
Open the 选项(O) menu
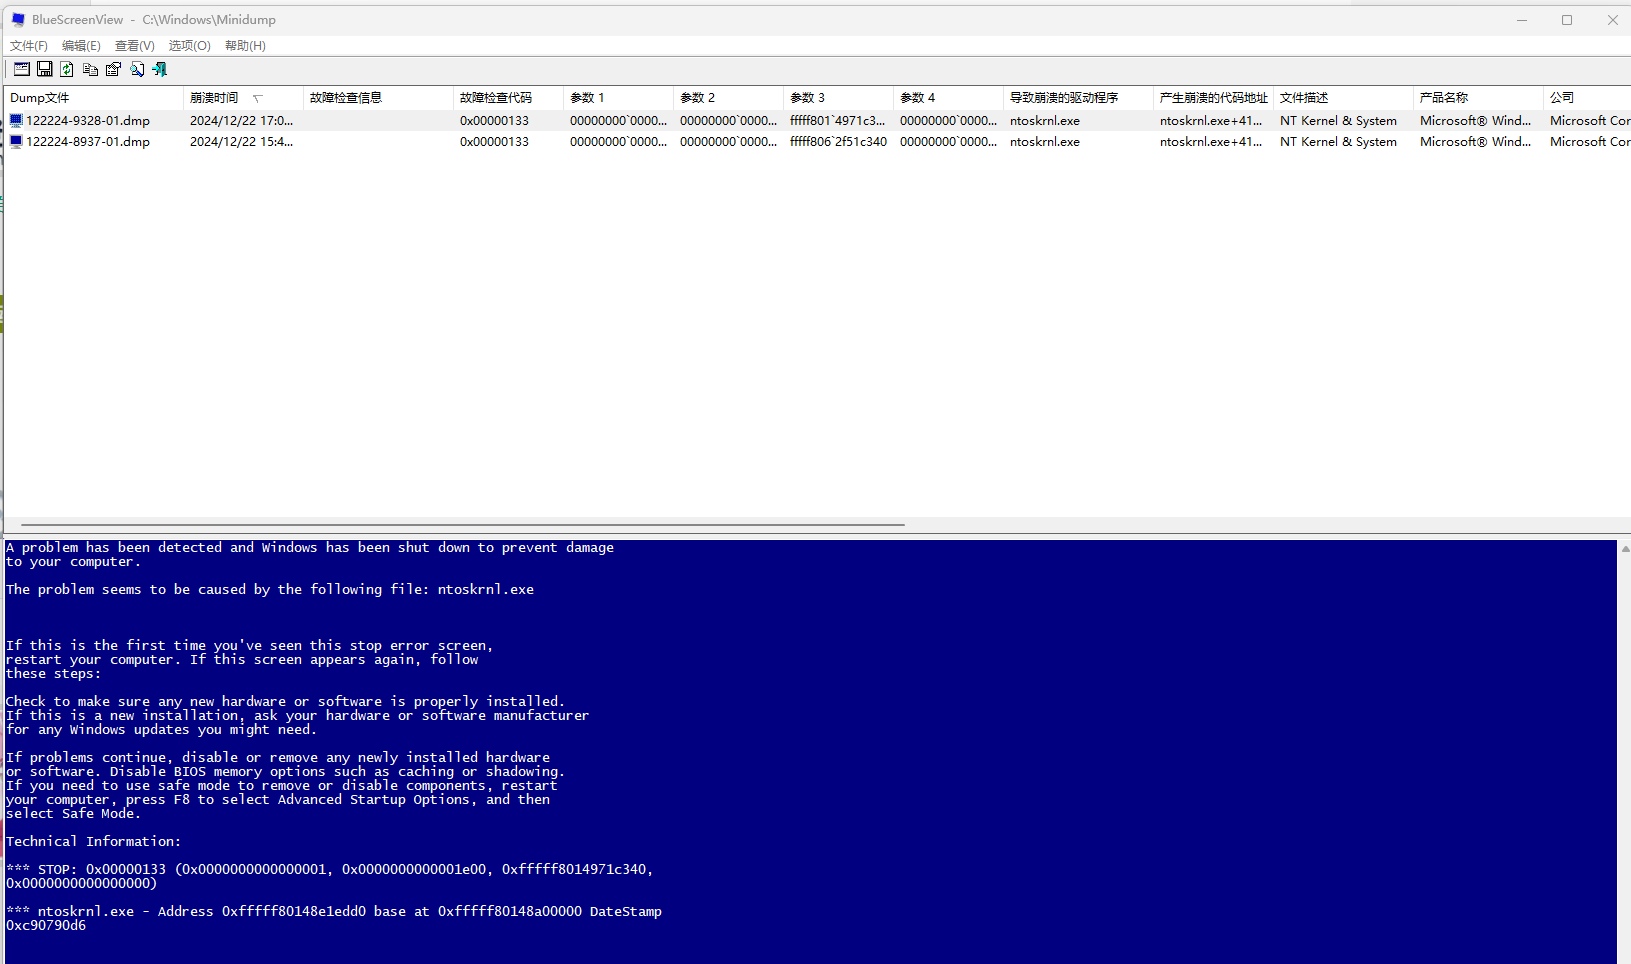(189, 46)
